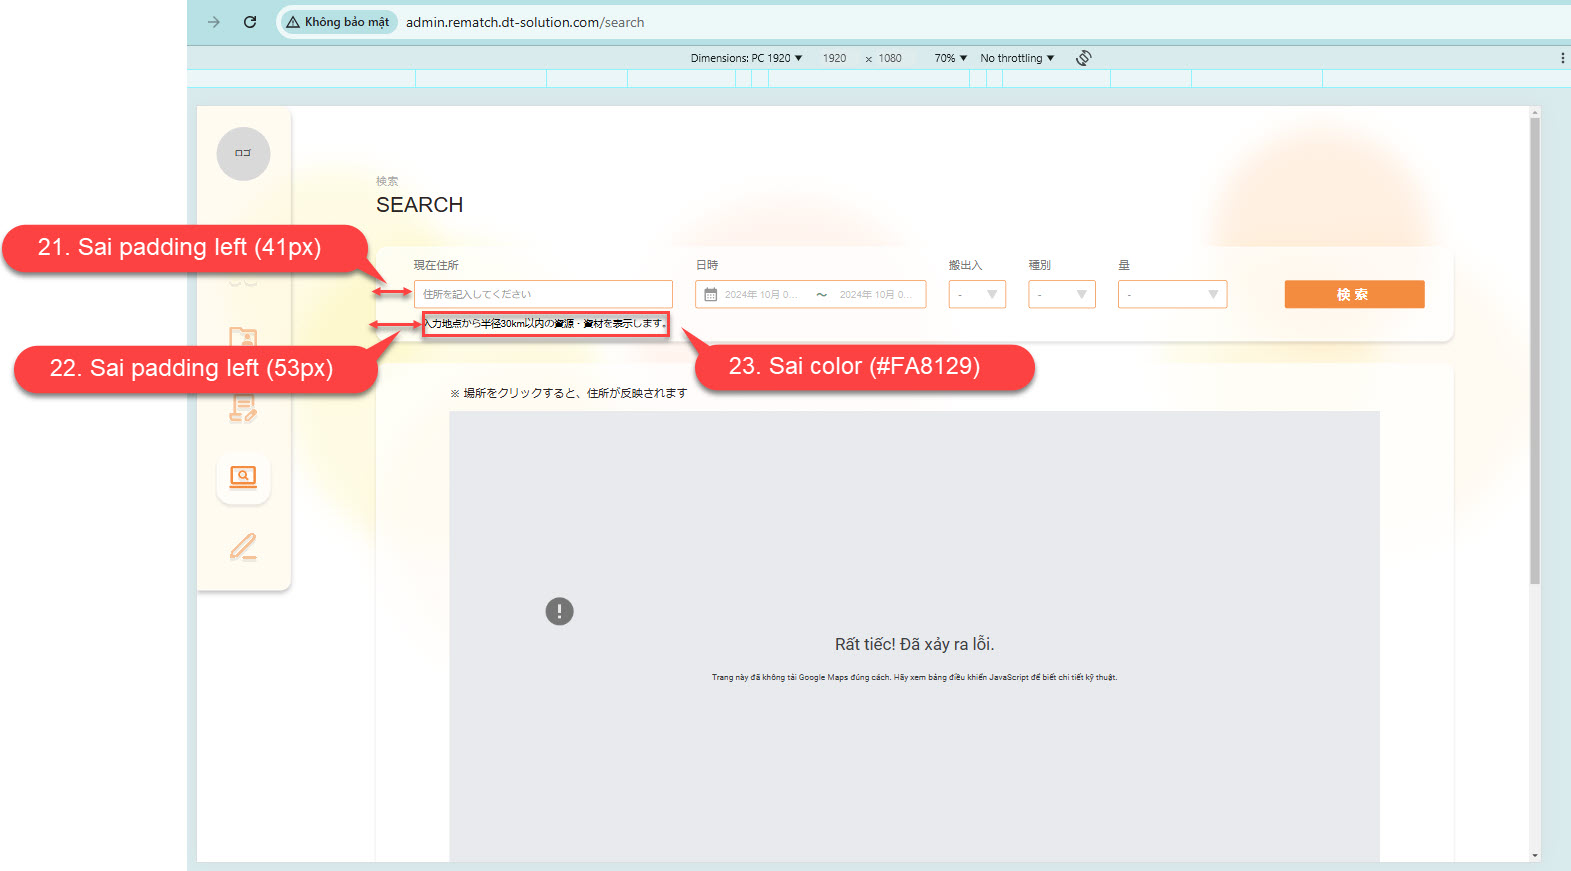
Task: Open the No throttling dropdown
Action: click(1017, 58)
